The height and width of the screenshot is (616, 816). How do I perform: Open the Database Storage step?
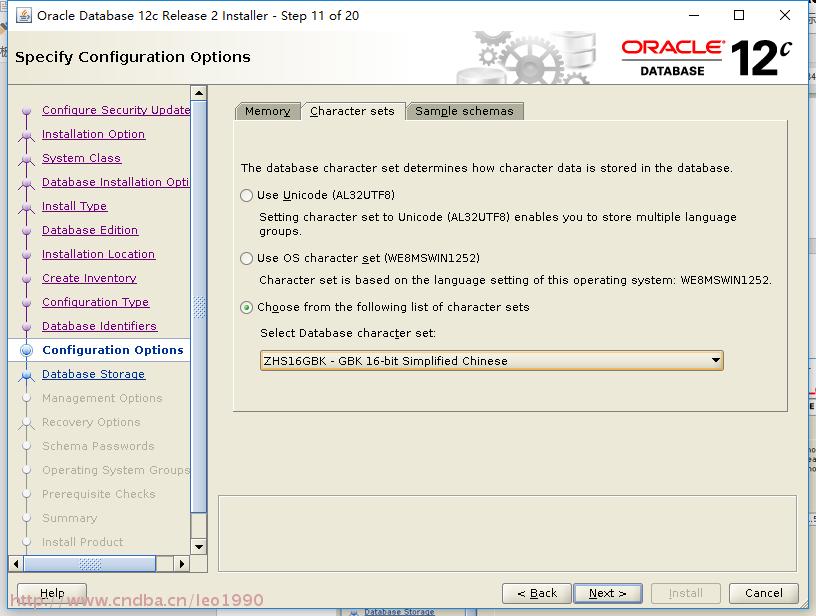[x=94, y=374]
